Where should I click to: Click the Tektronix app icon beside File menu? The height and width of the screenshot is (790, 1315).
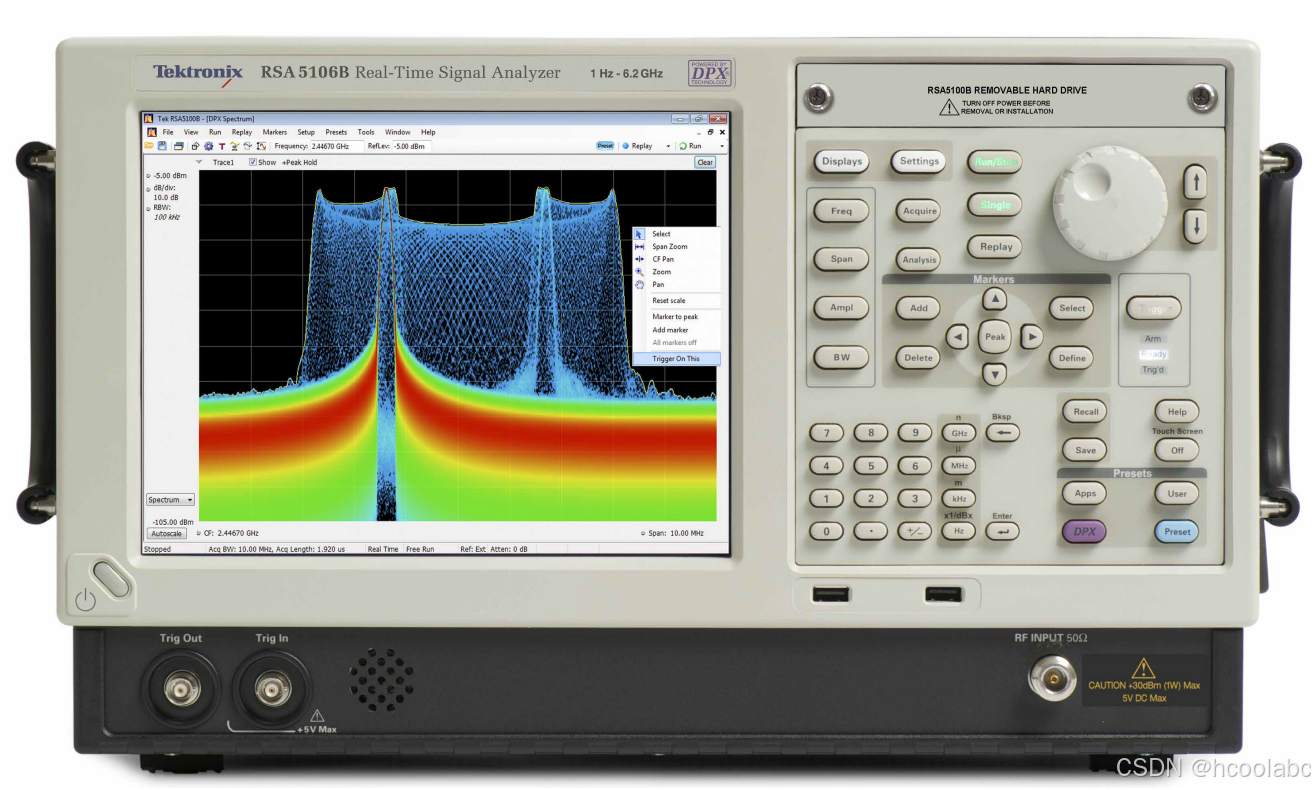point(151,132)
